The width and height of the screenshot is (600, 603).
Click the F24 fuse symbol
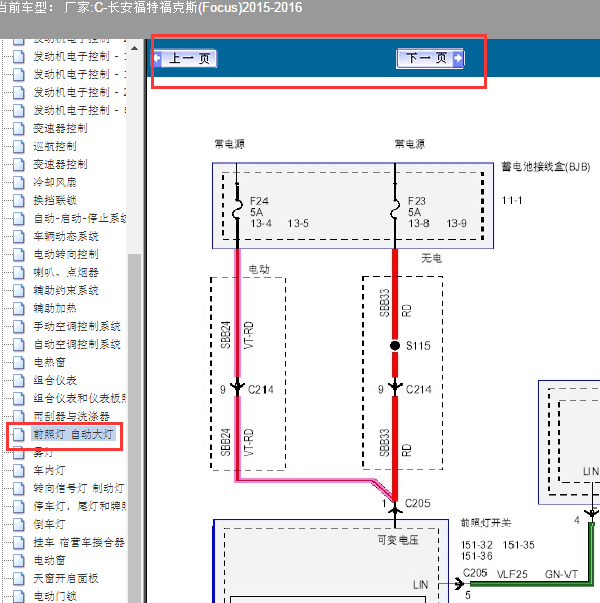237,210
